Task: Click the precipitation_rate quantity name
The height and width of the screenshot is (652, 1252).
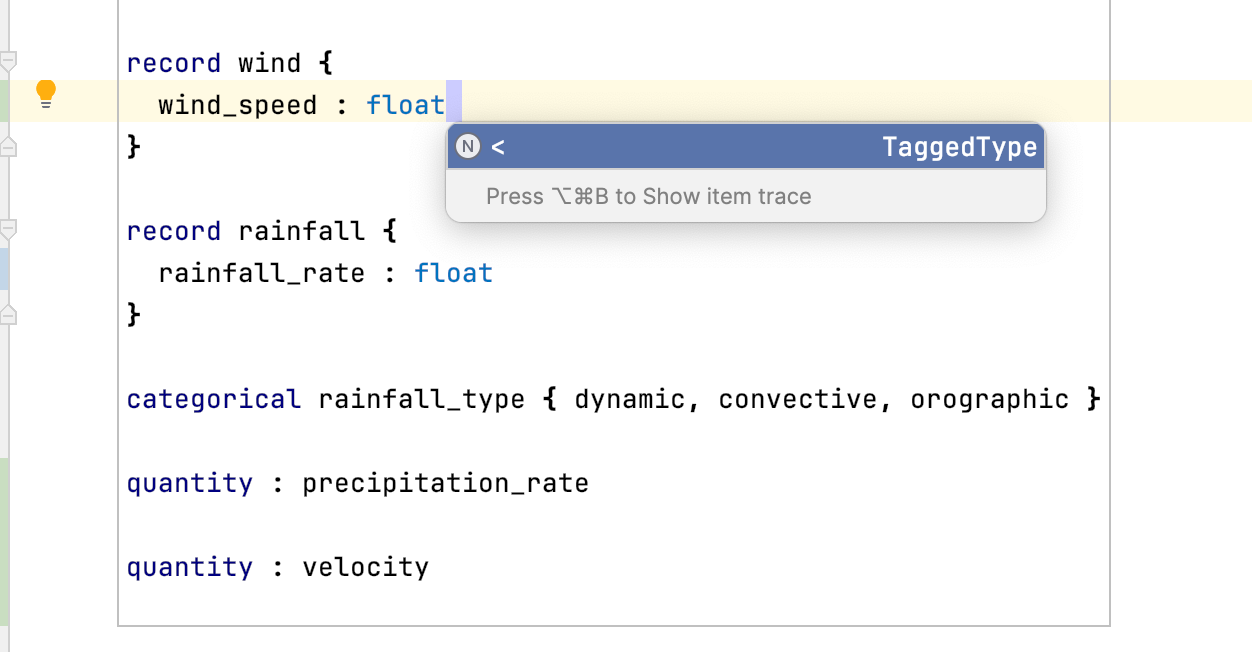Action: (x=446, y=482)
